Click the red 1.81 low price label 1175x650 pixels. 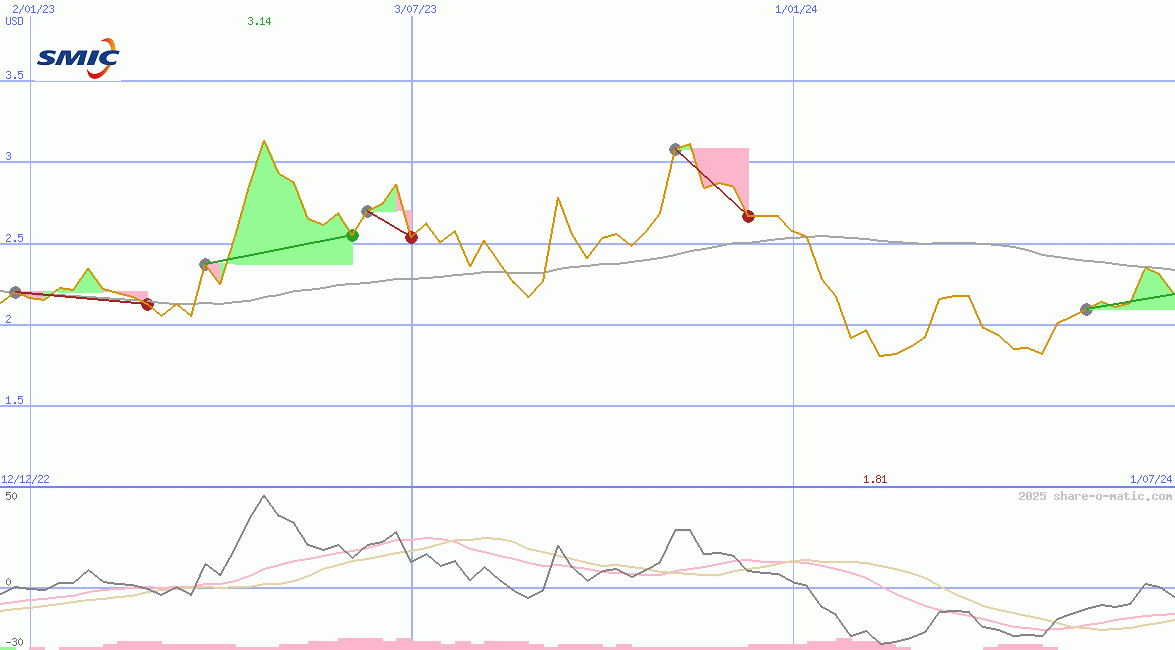point(875,479)
